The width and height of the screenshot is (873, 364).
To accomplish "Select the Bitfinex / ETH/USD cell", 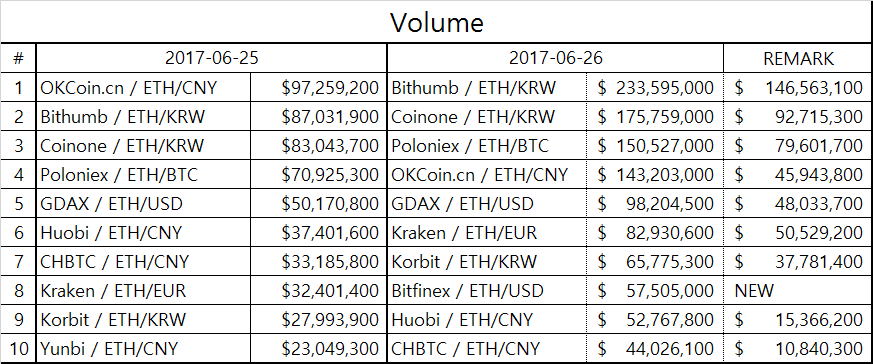I will pyautogui.click(x=487, y=291).
